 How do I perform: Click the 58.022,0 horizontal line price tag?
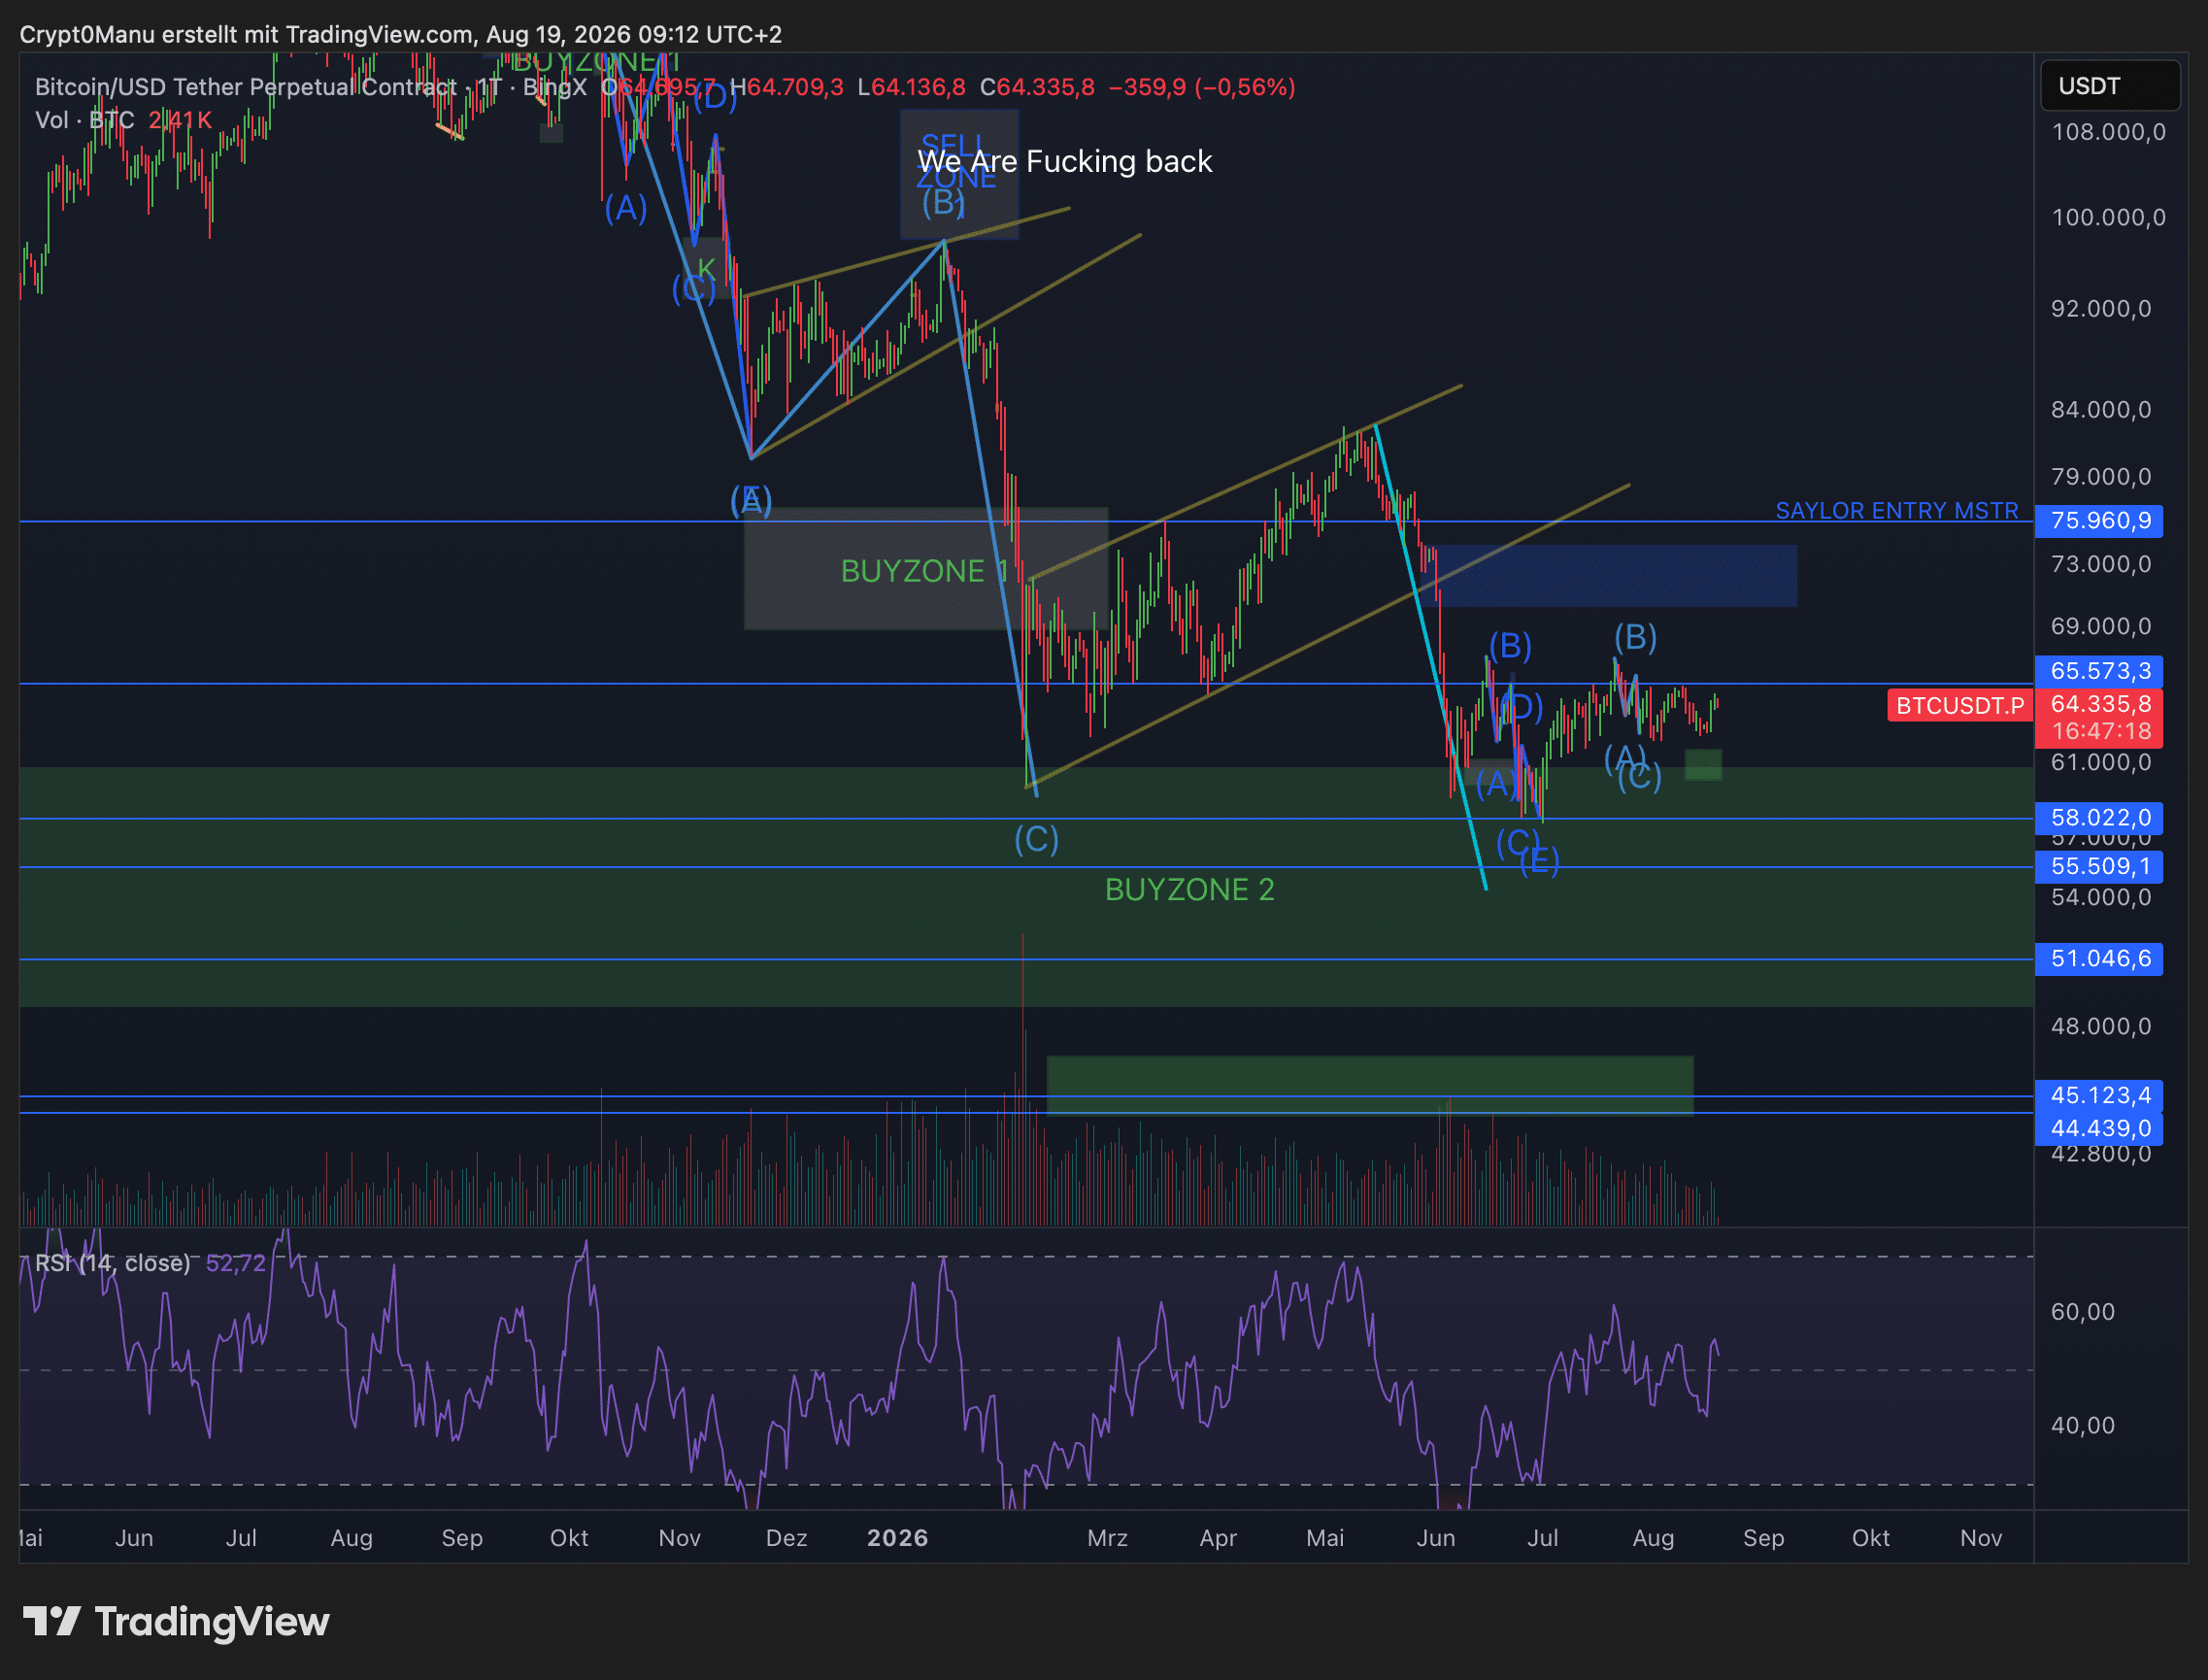(x=2099, y=818)
